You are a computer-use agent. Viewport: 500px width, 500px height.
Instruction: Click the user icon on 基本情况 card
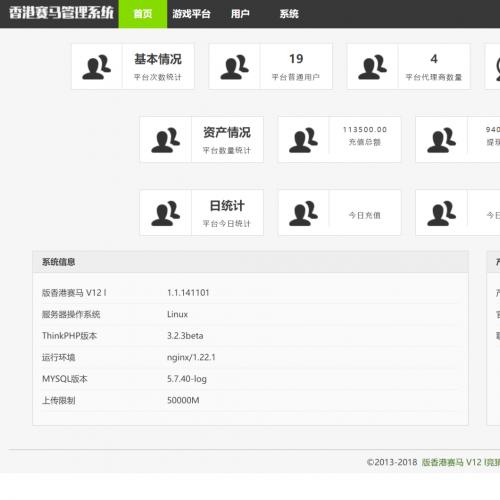coord(96,67)
